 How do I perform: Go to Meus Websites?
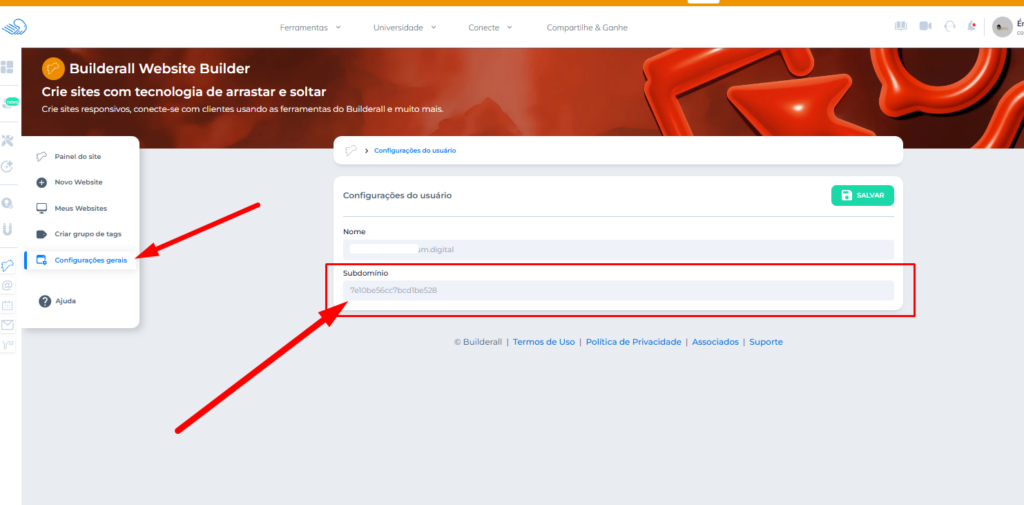80,208
